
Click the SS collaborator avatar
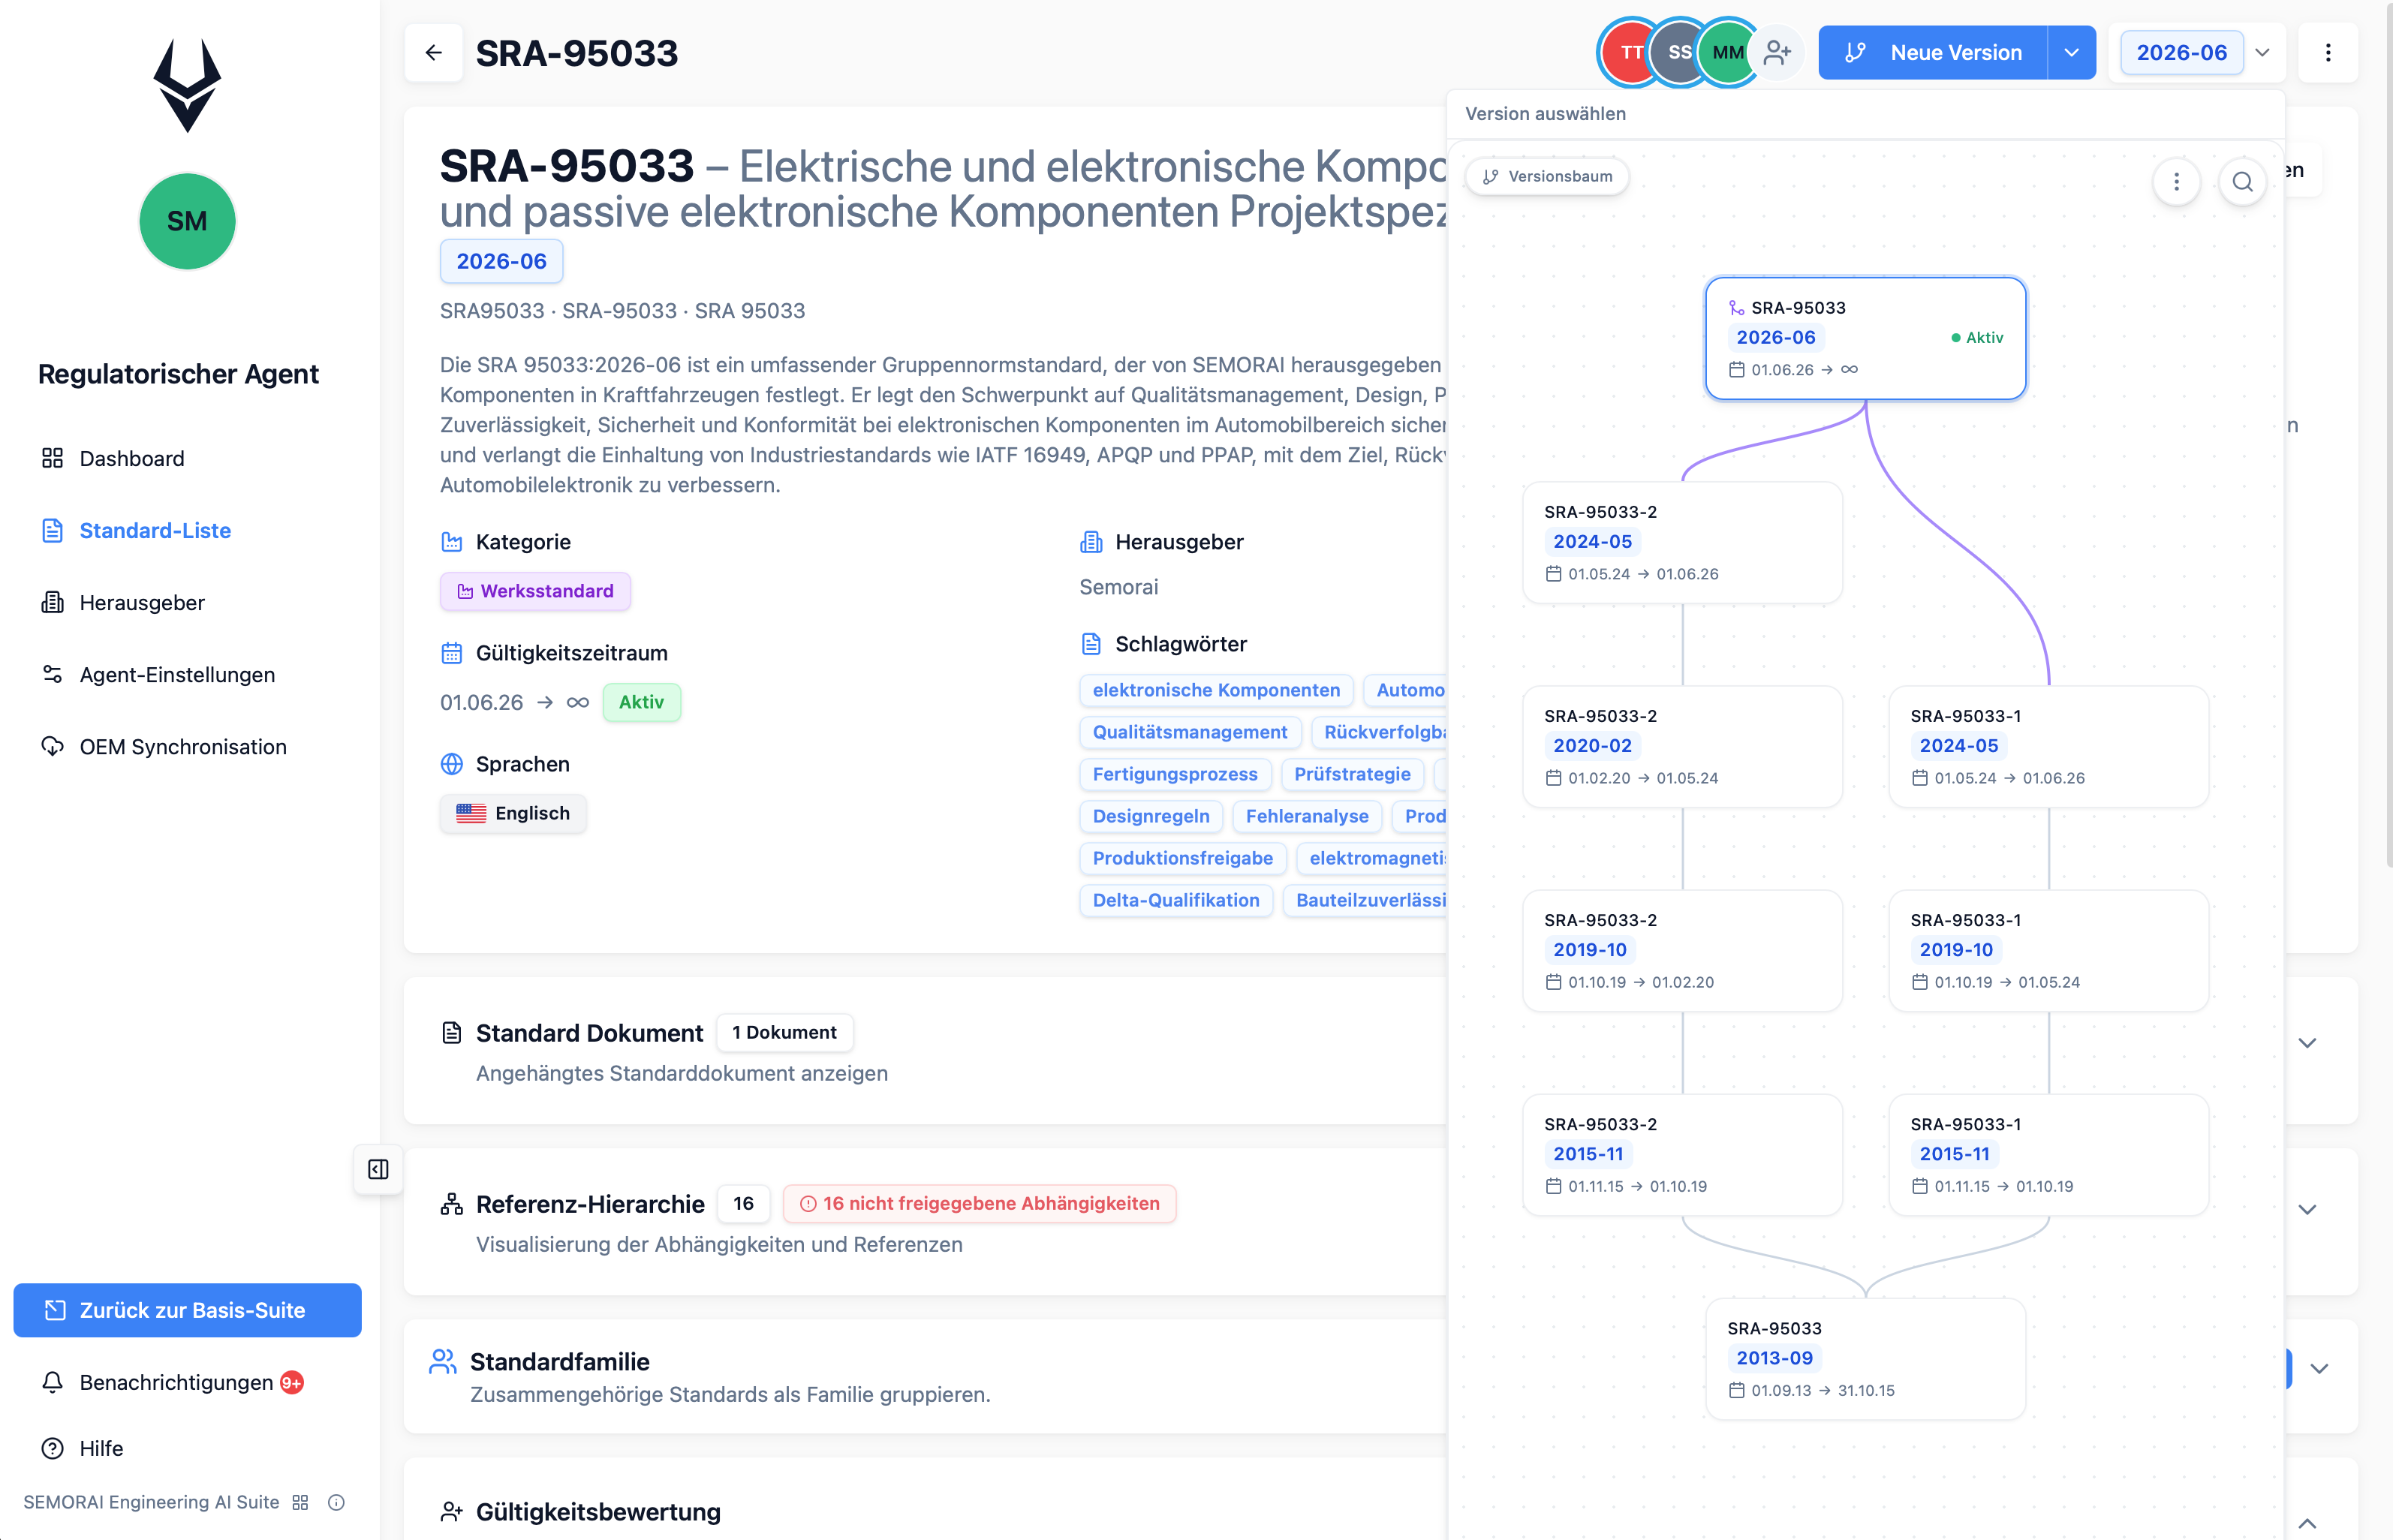coord(1679,52)
